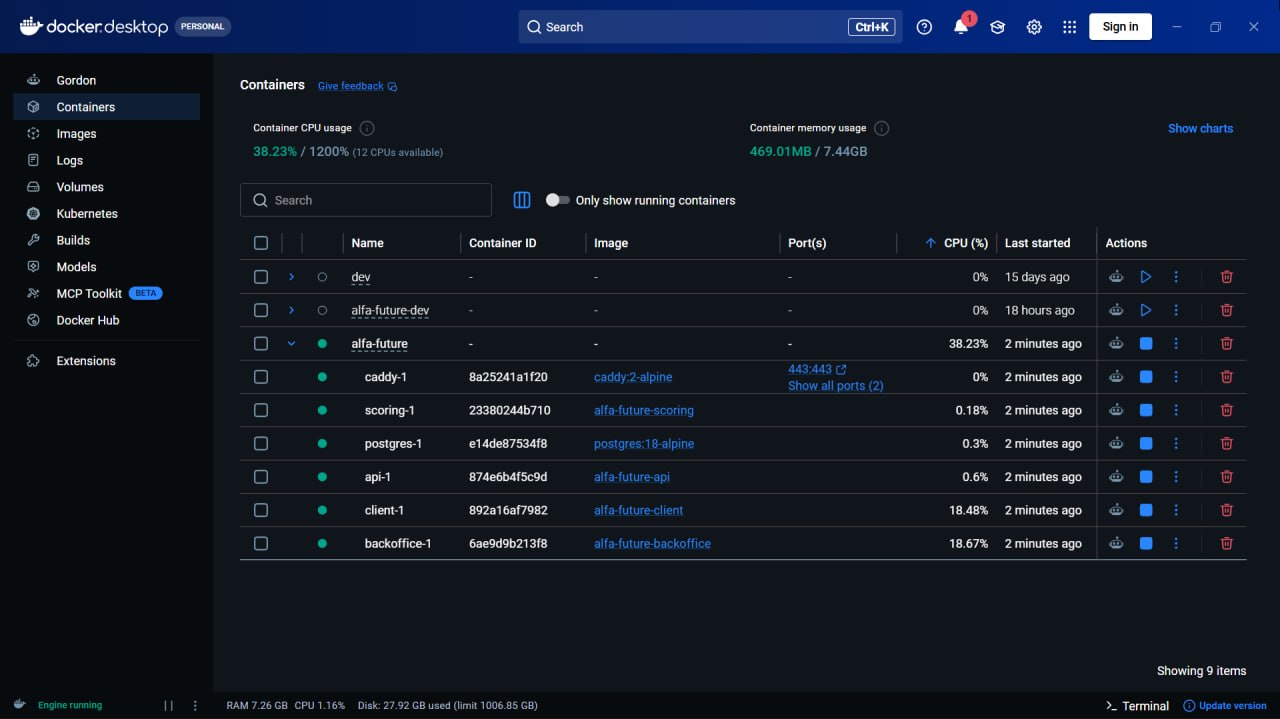The height and width of the screenshot is (719, 1280).
Task: Open Settings gear icon in header
Action: click(1034, 27)
